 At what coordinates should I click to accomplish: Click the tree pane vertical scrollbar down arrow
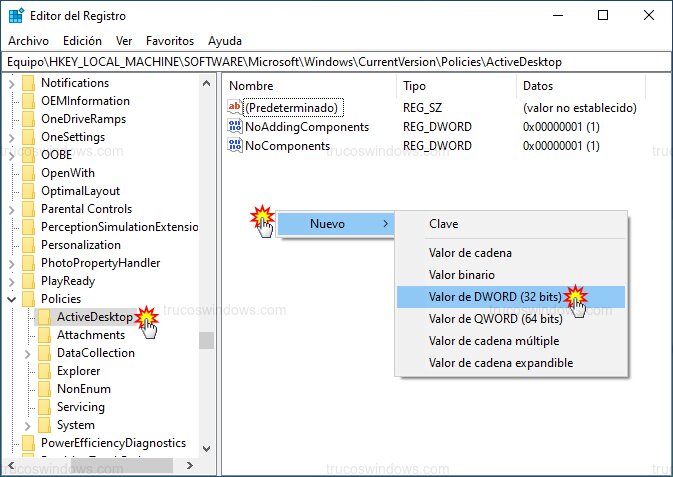pos(207,449)
